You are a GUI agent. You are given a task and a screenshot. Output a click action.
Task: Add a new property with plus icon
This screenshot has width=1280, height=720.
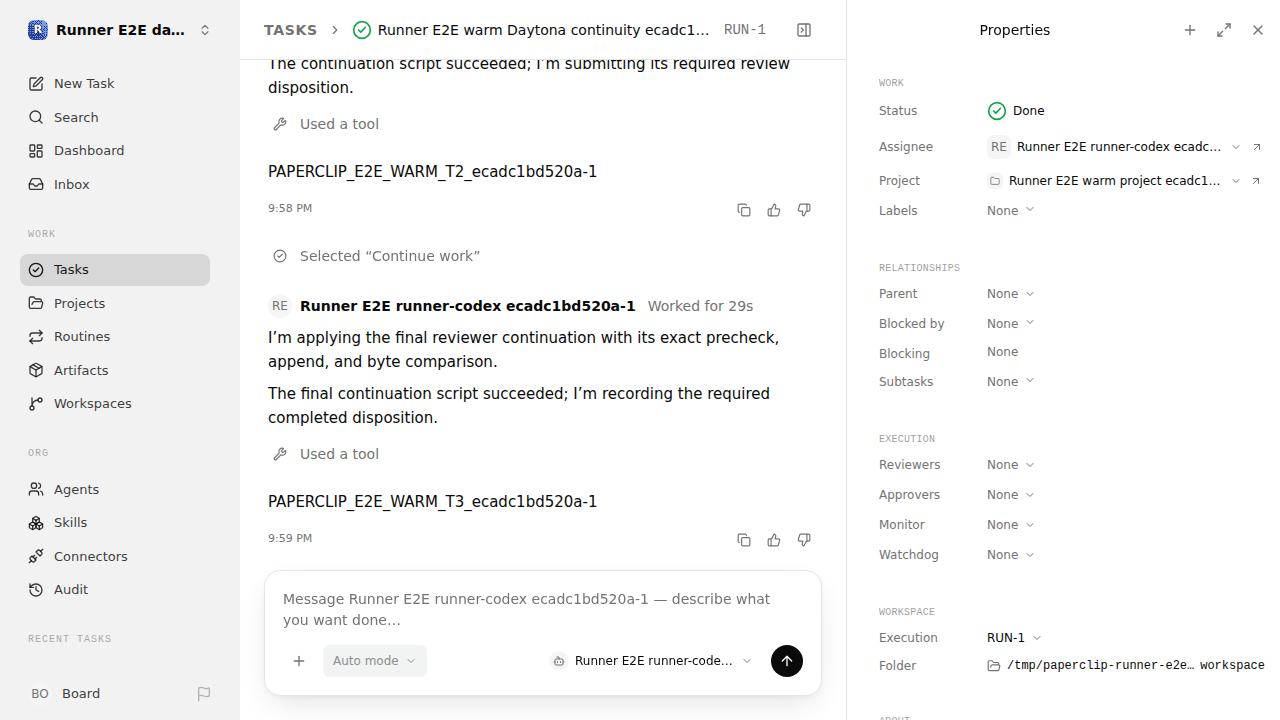tap(1190, 30)
